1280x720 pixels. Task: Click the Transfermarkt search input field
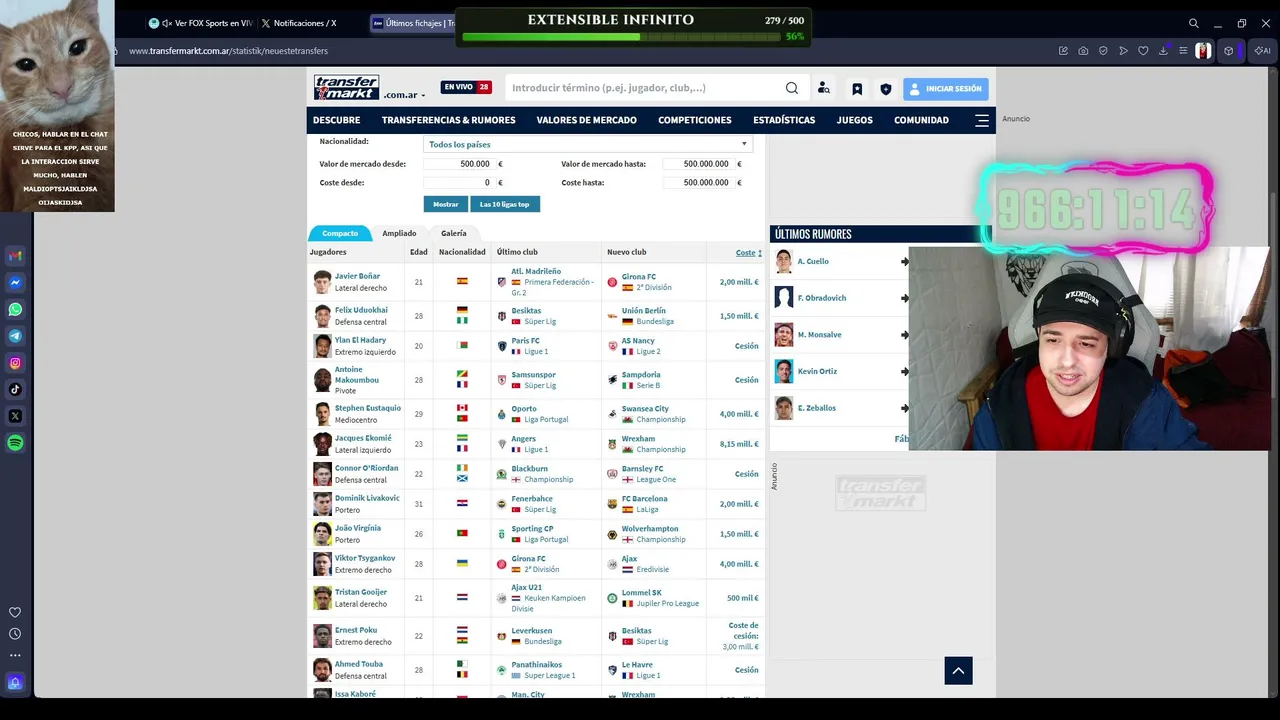pyautogui.click(x=645, y=88)
